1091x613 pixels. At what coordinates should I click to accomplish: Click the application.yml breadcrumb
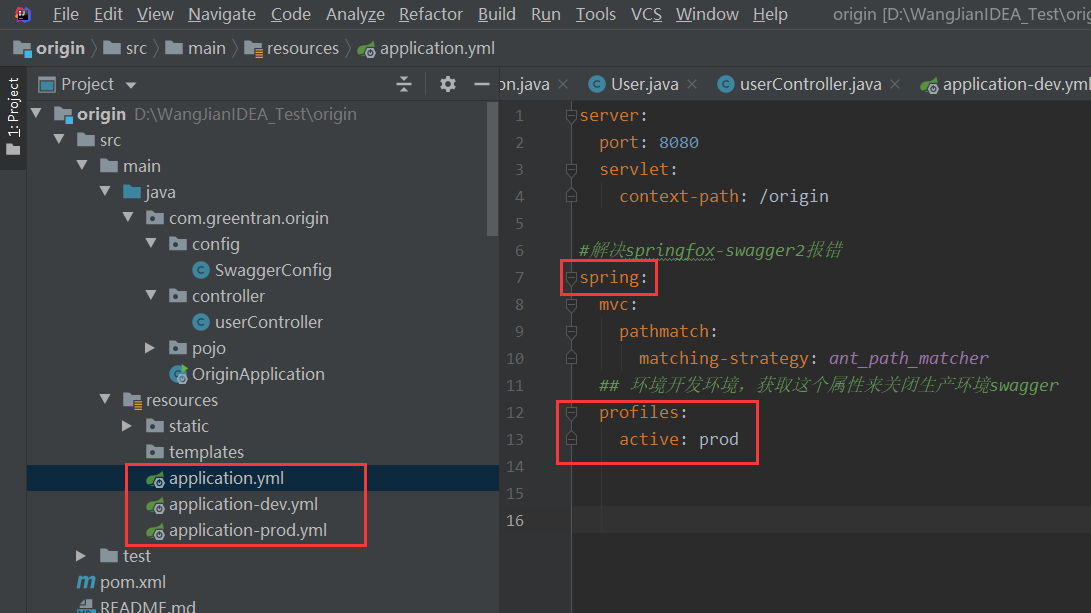click(426, 48)
